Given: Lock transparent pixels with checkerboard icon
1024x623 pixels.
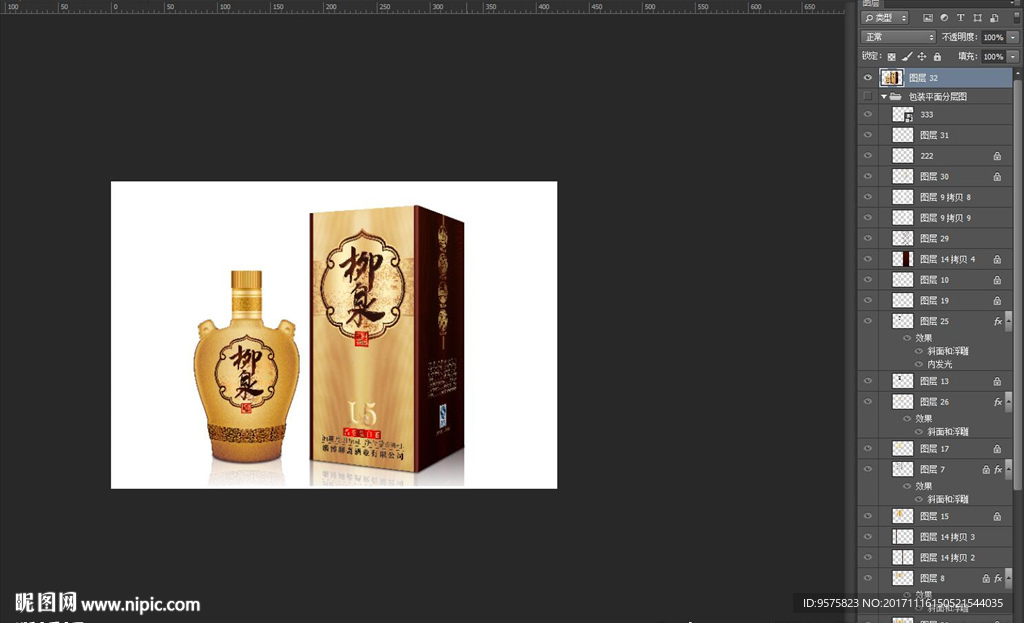Looking at the screenshot, I should click(891, 57).
